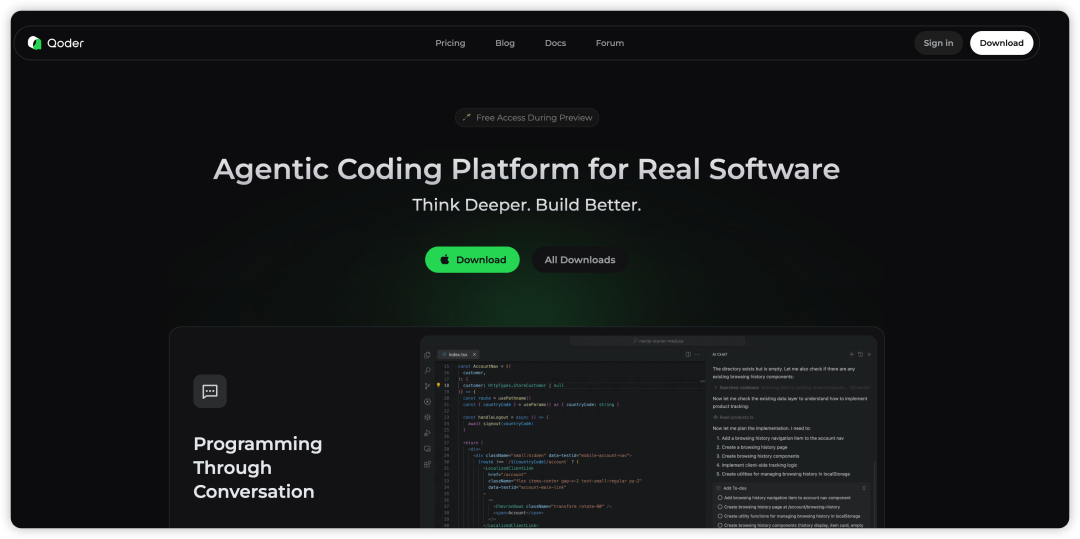Screen dimensions: 1080x539
Task: Open the chat history icon in AI Chat
Action: 860,354
